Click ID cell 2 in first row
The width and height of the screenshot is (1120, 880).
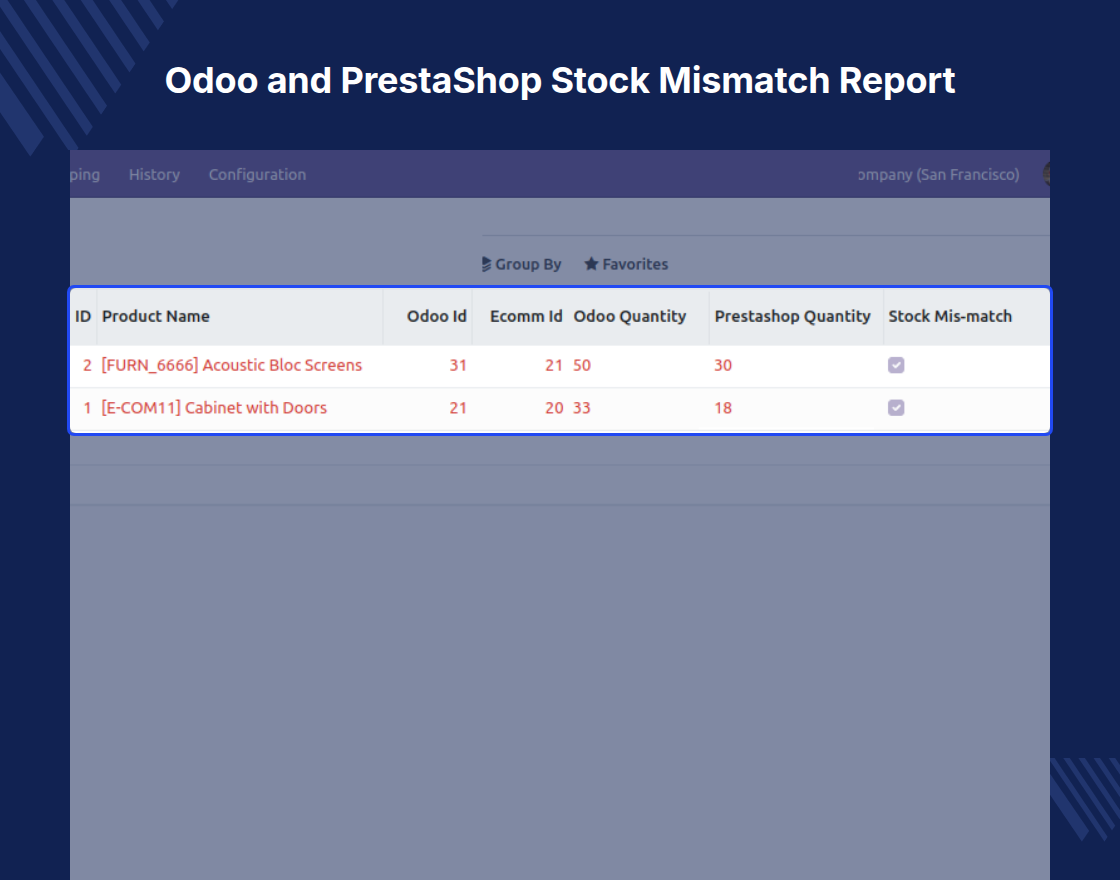[x=87, y=365]
